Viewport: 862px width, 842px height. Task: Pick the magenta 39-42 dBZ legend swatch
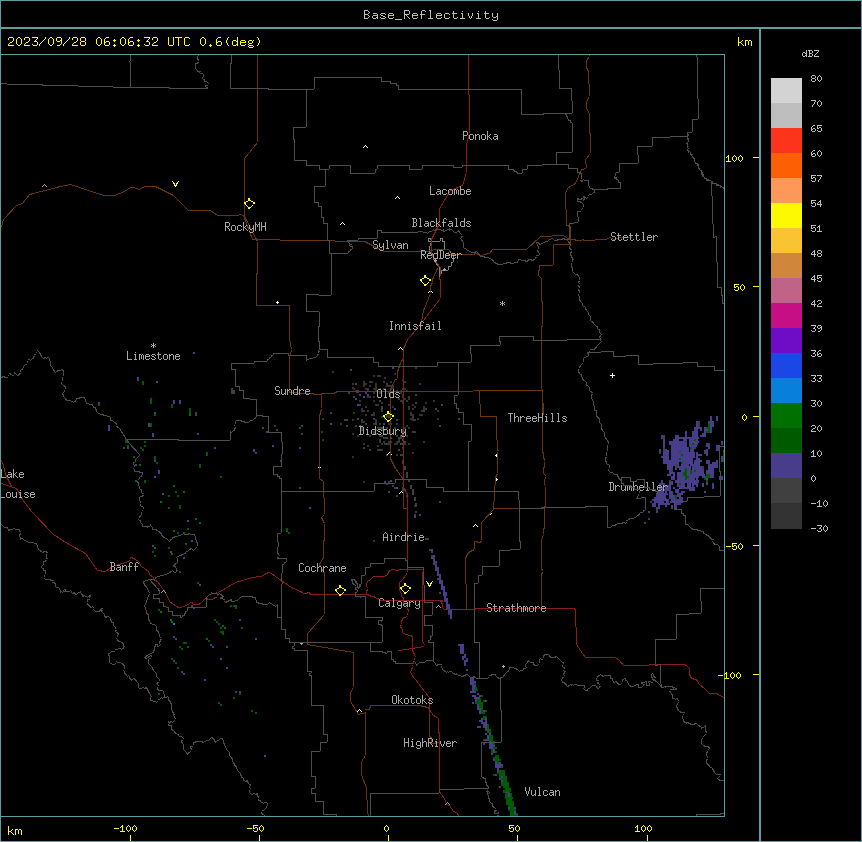(786, 315)
